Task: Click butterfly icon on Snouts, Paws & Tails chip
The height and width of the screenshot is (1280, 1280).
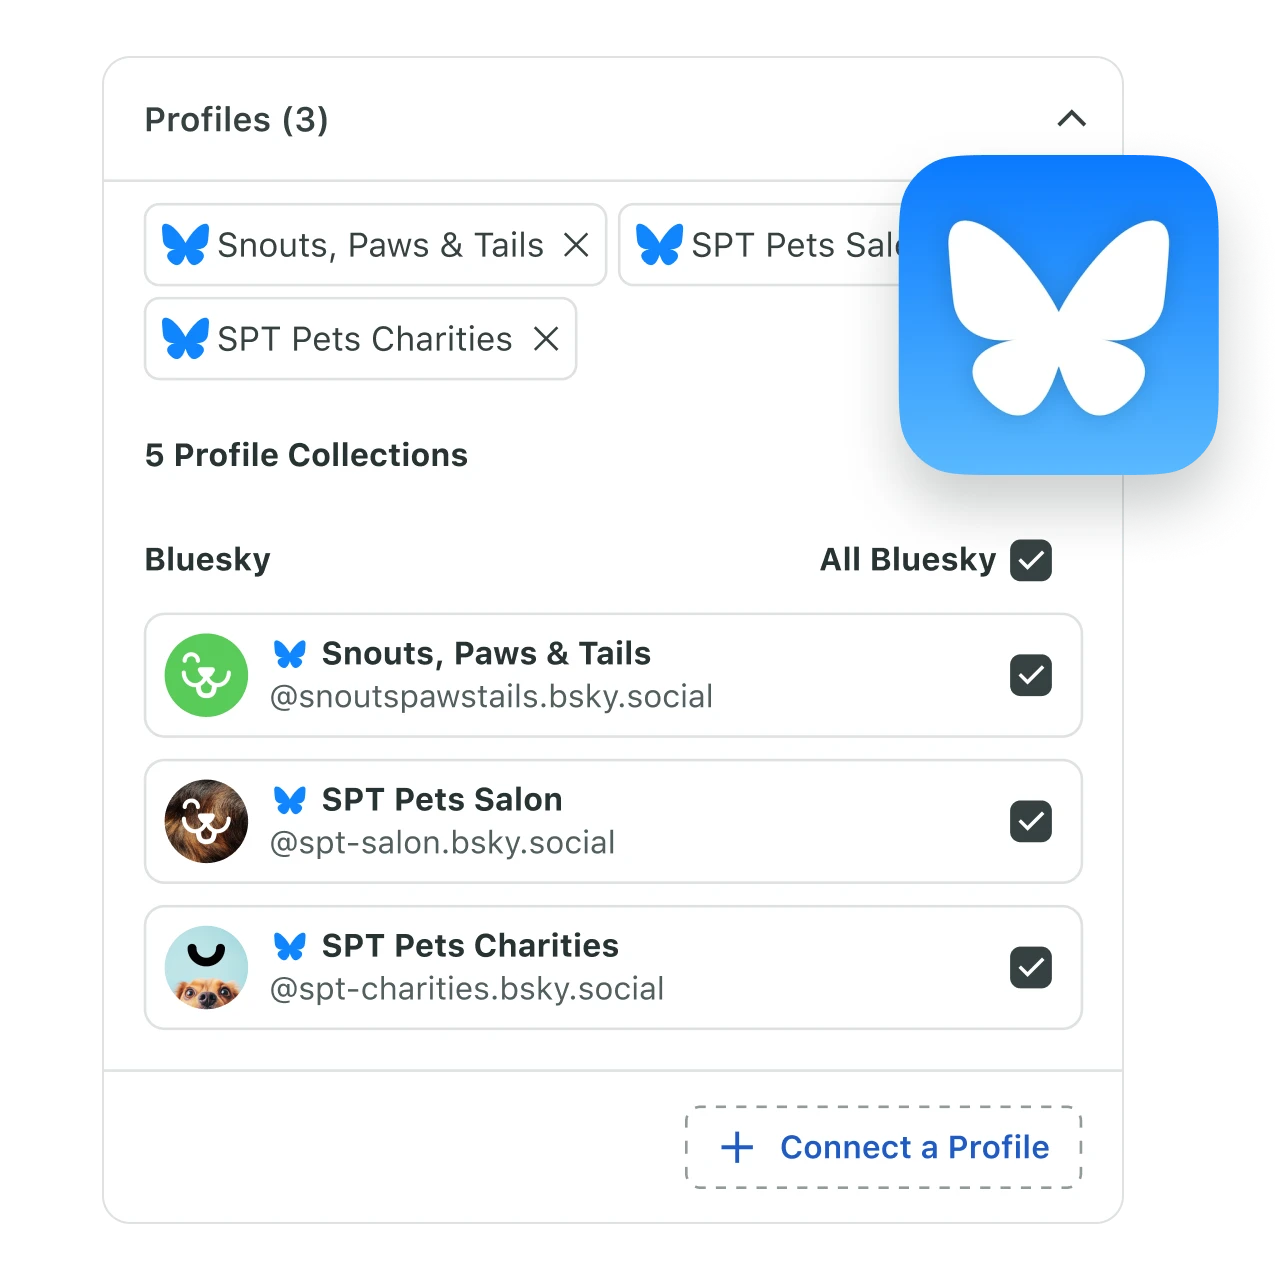Action: tap(186, 245)
